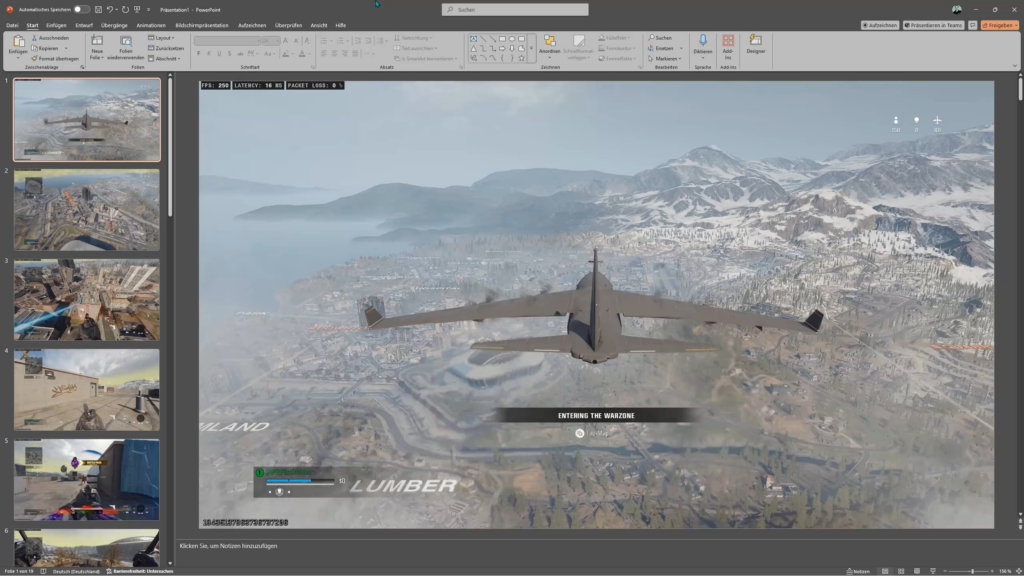
Task: Click Kopieren in the clipboard group
Action: click(x=45, y=48)
